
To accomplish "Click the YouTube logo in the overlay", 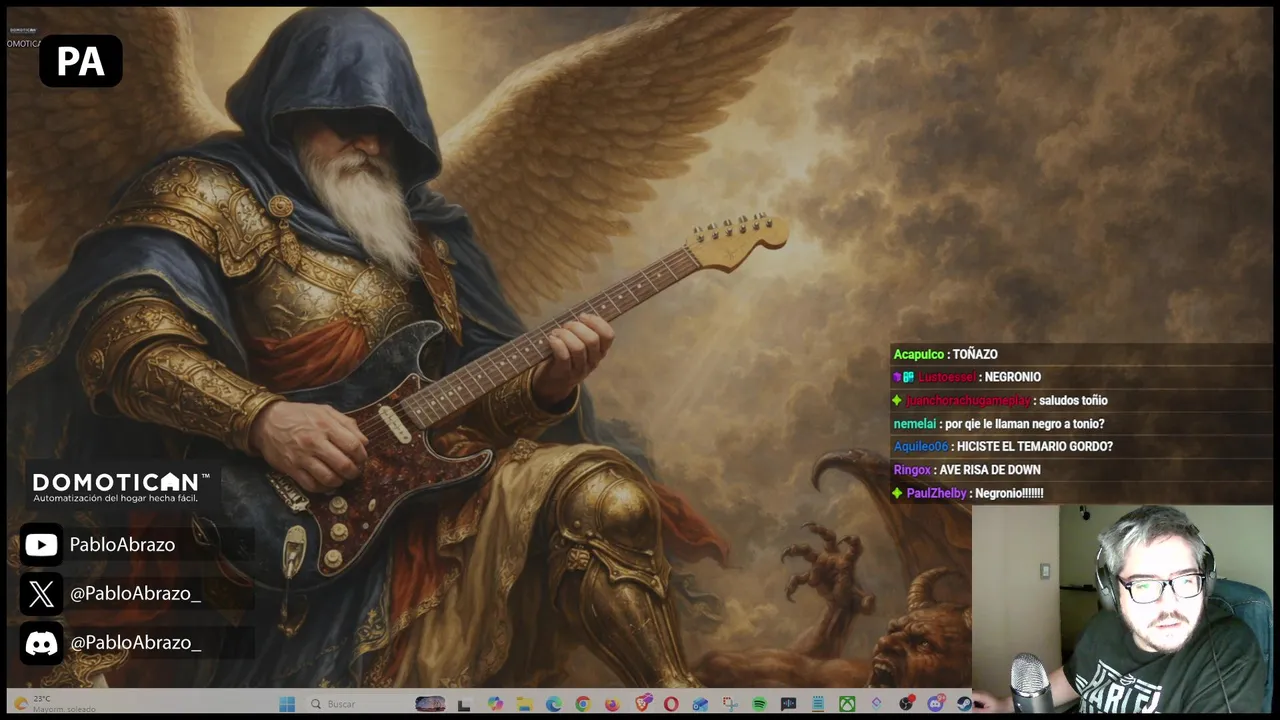I will pyautogui.click(x=41, y=544).
